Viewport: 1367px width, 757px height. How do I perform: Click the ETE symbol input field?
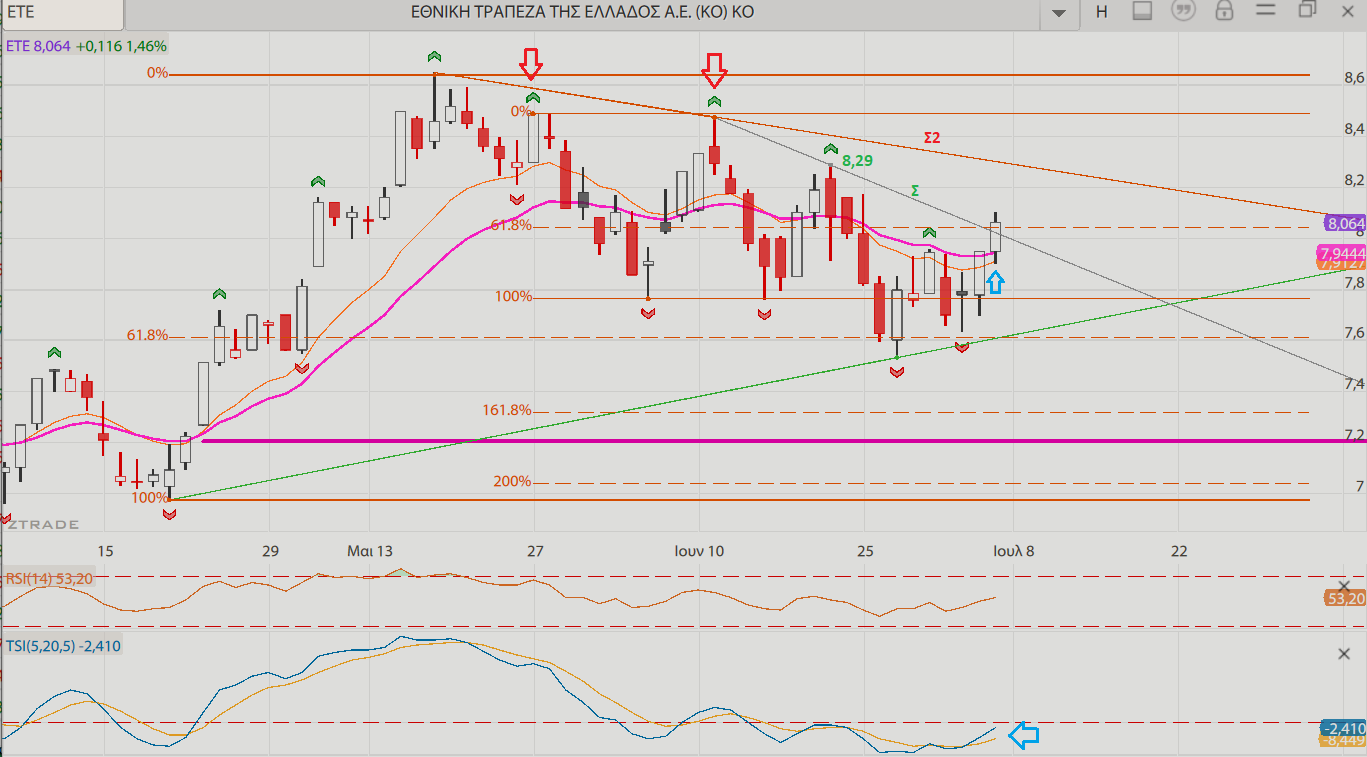(x=62, y=12)
